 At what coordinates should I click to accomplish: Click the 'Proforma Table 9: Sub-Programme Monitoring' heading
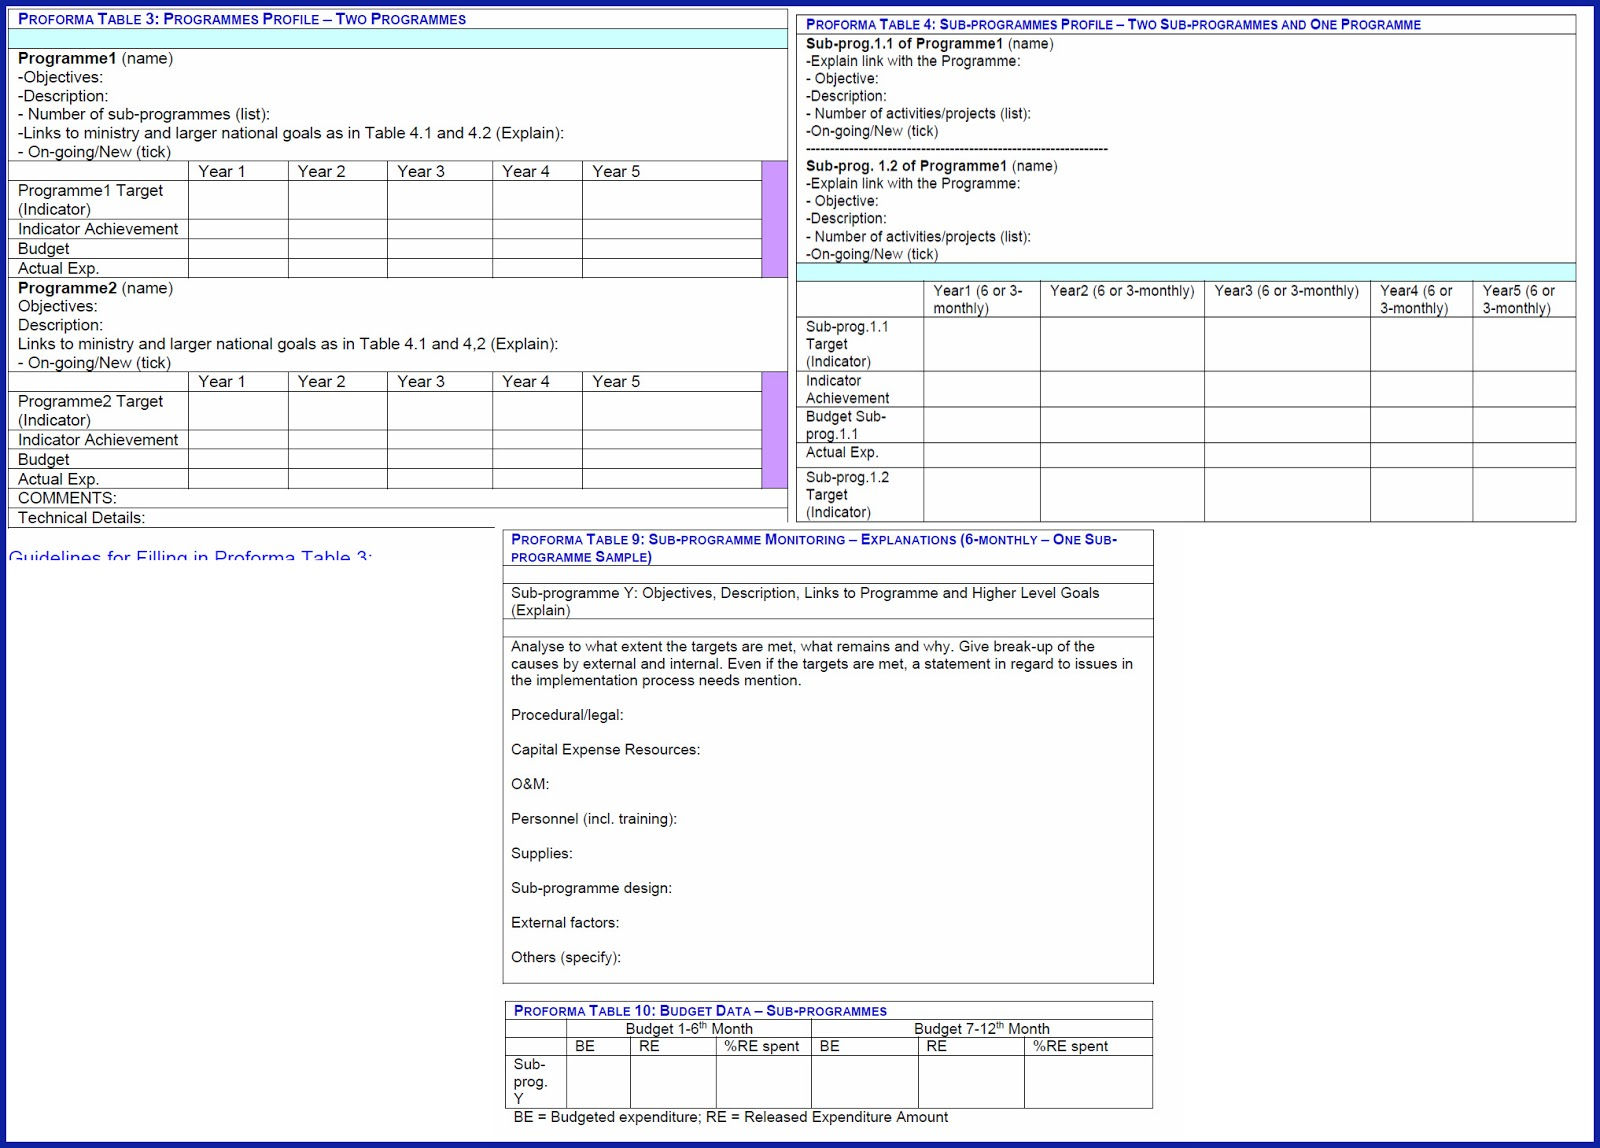point(814,548)
